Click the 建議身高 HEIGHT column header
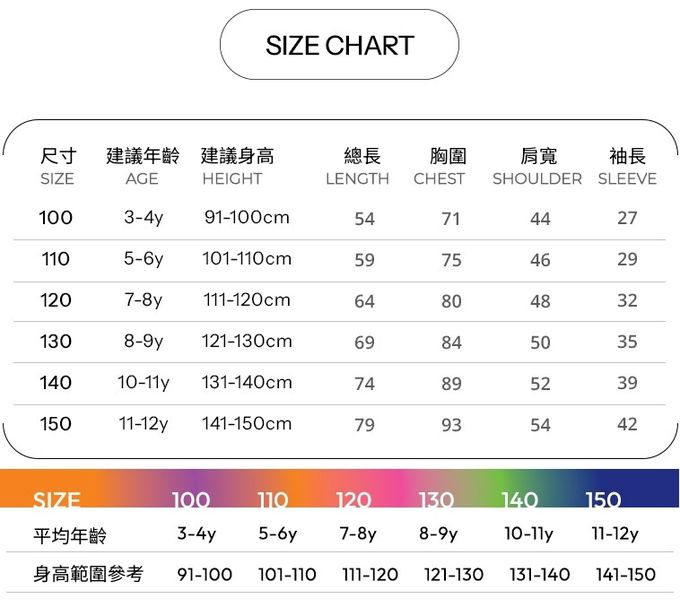 pyautogui.click(x=236, y=167)
